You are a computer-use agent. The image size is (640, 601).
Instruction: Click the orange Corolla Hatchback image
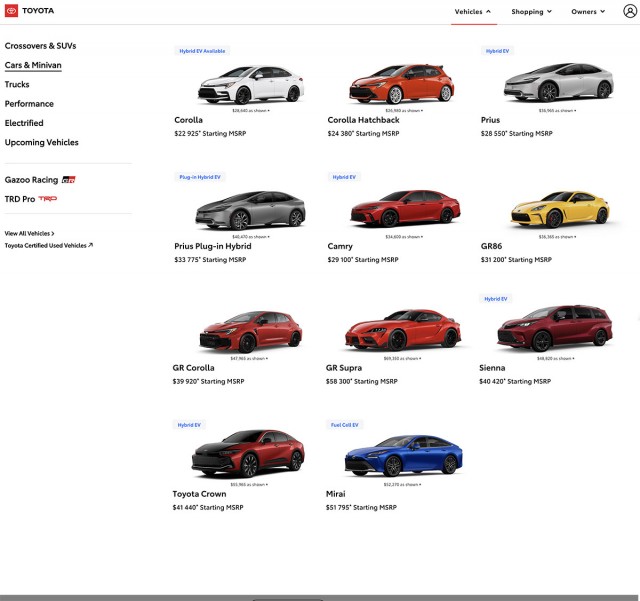tap(402, 84)
